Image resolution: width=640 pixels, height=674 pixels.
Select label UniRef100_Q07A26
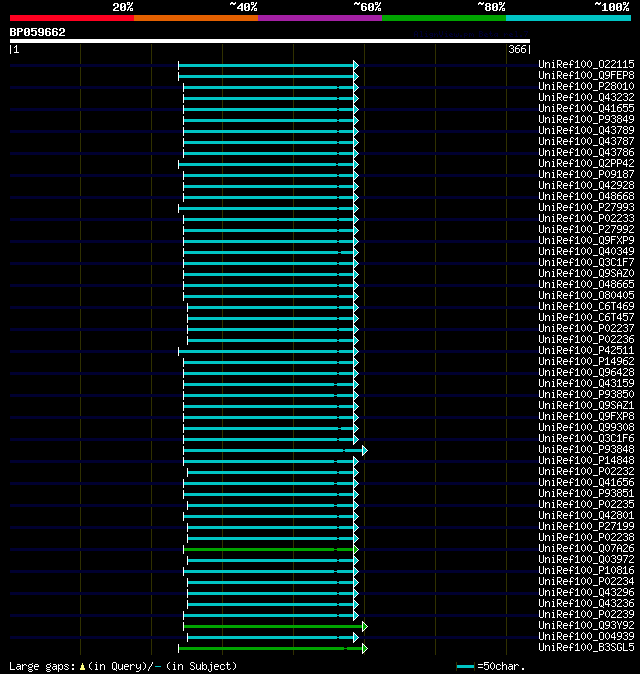click(586, 548)
